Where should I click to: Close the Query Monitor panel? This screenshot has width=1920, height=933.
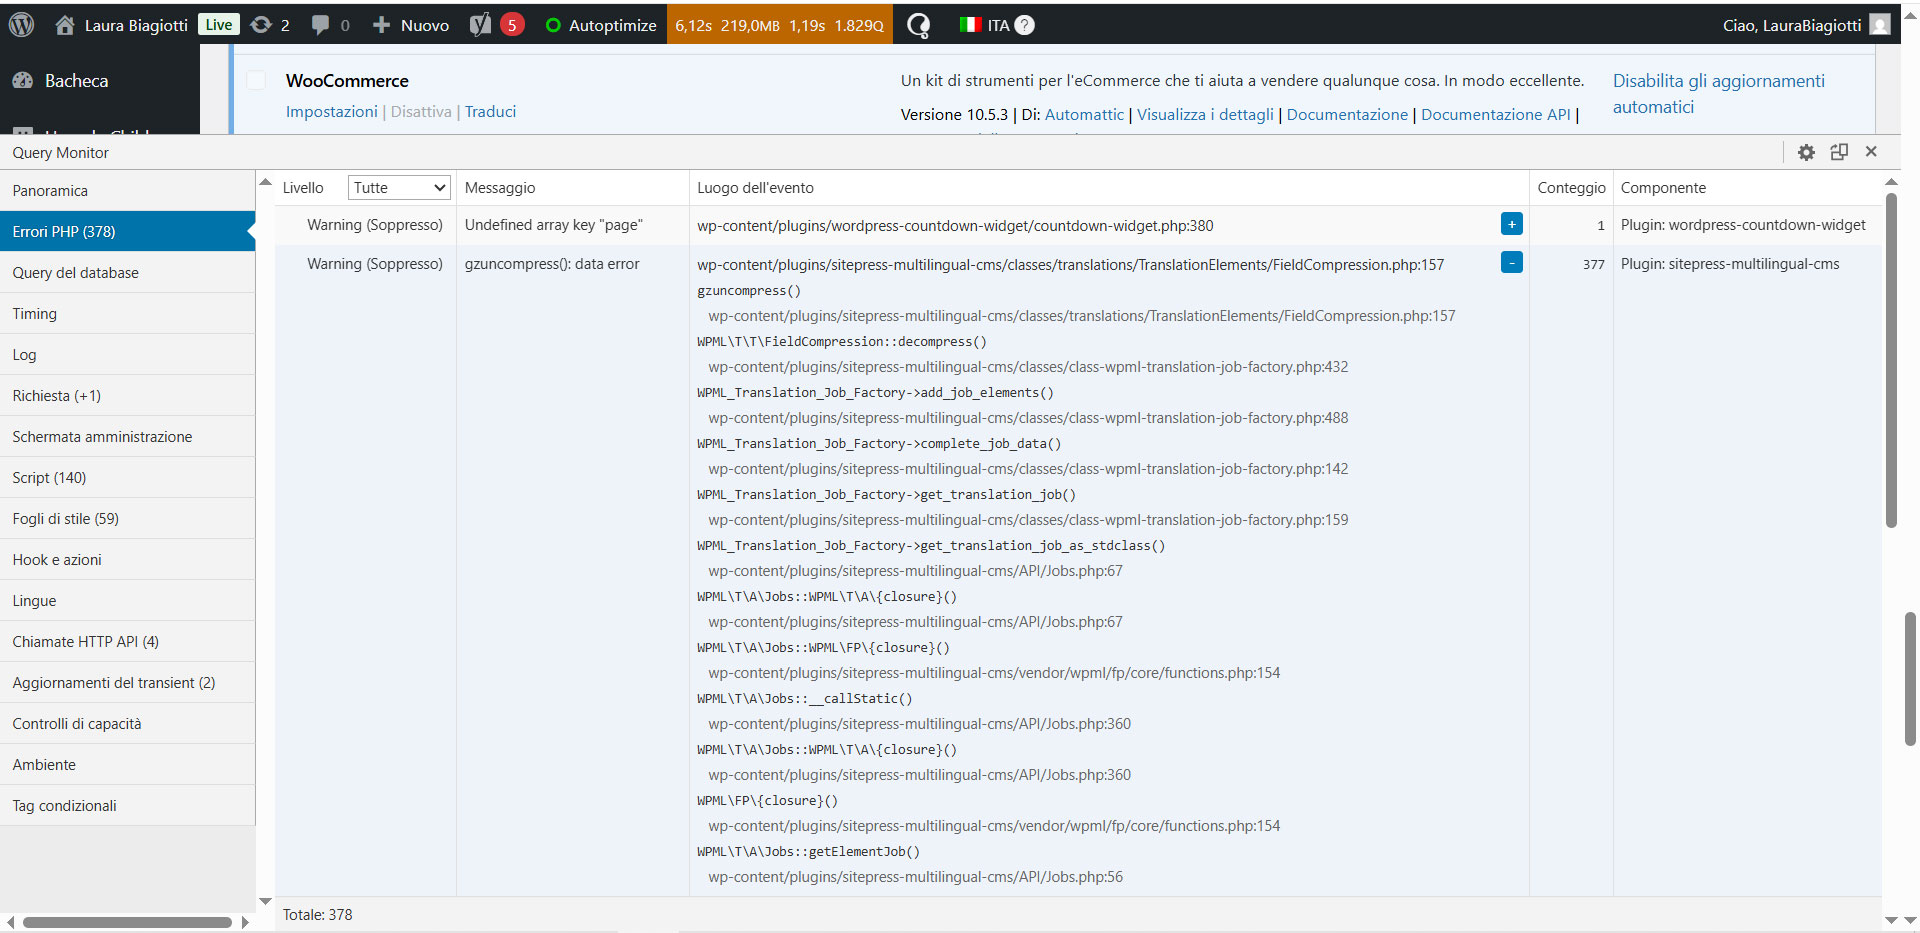(x=1871, y=152)
